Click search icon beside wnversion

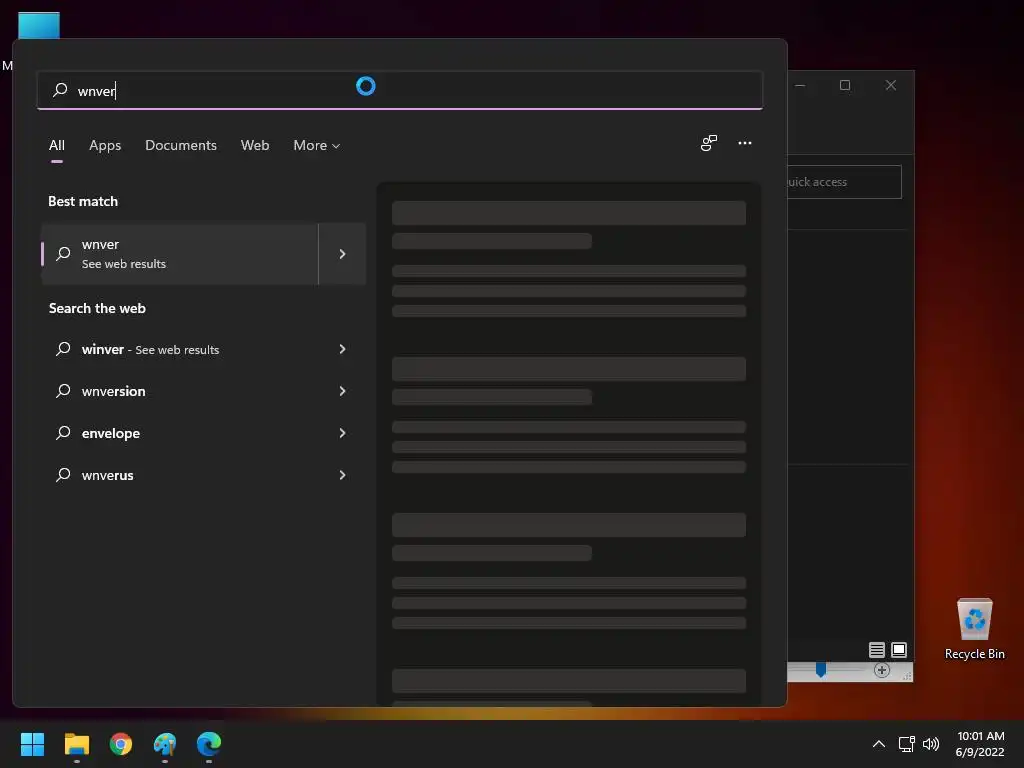[63, 391]
